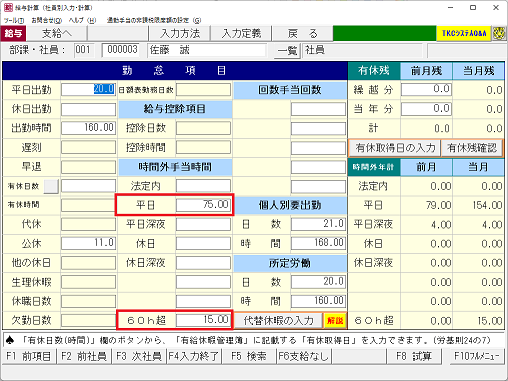
Task: Click the 入力方法 toolbar button
Action: 180,33
